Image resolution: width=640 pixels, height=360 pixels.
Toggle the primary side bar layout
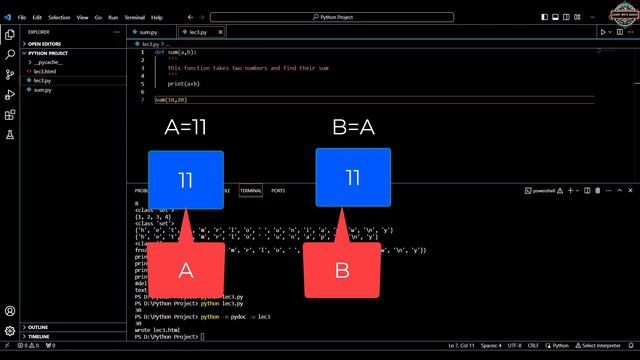pos(544,17)
